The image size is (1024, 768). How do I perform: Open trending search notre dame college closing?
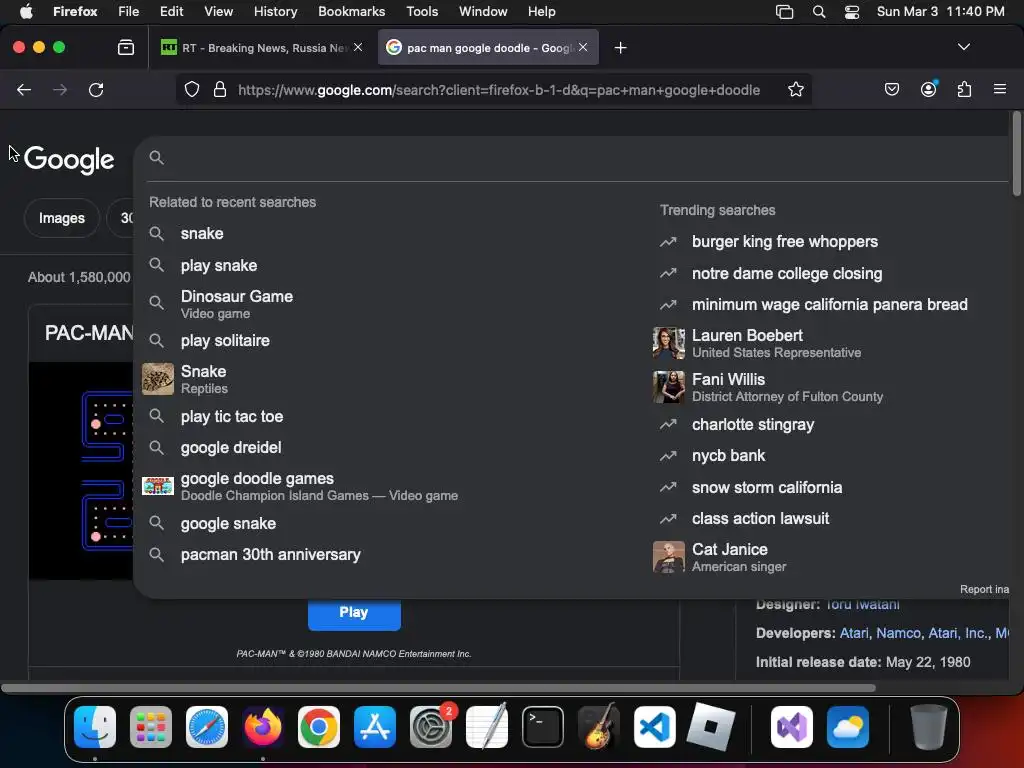pos(786,273)
